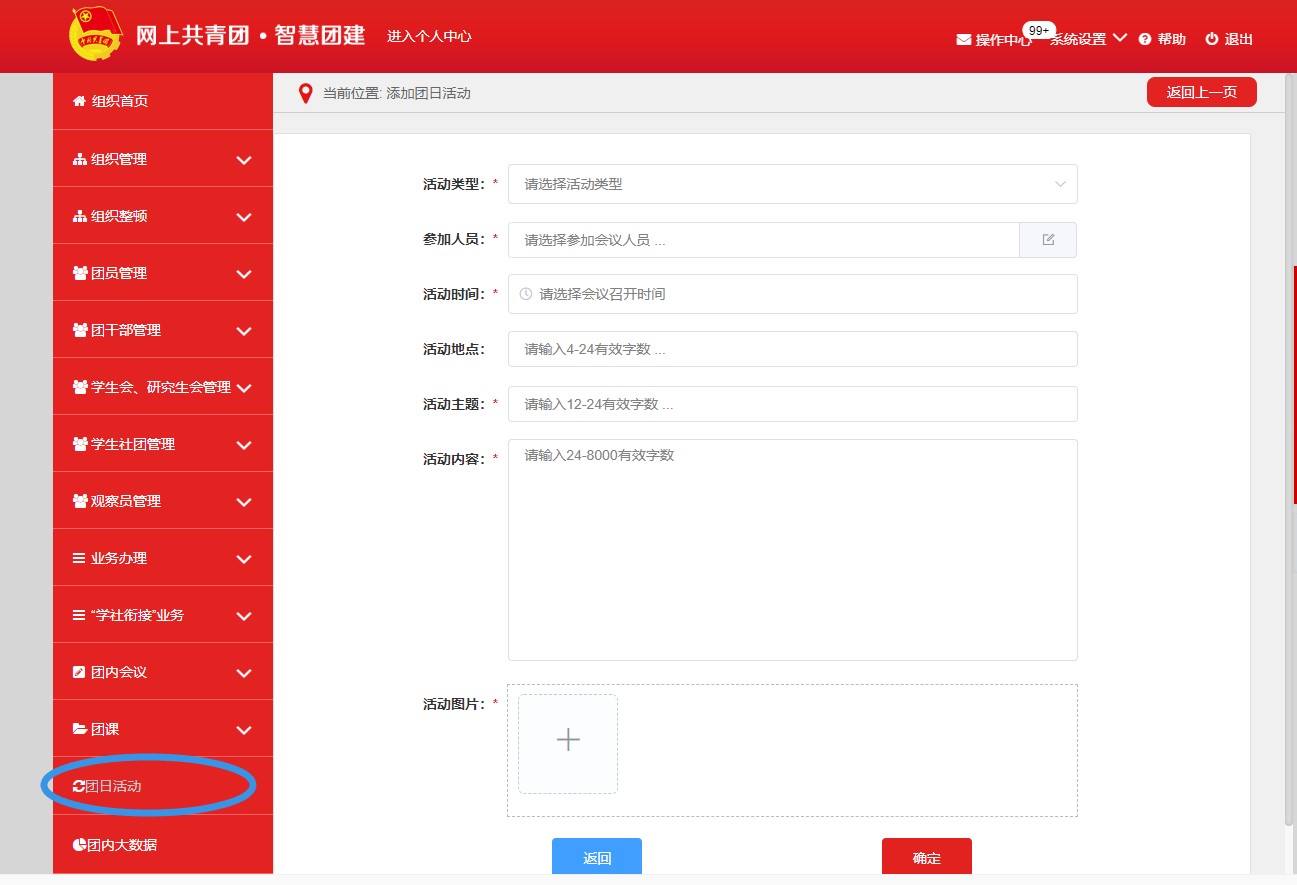This screenshot has height=885, width=1297.
Task: Select 团内大数据 in the sidebar
Action: click(163, 845)
